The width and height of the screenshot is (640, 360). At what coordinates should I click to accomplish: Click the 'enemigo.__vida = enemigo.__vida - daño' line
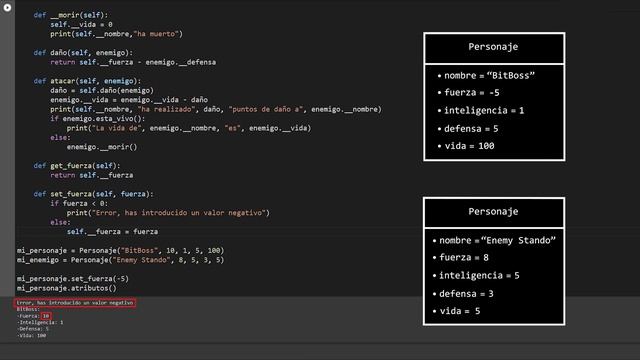129,100
